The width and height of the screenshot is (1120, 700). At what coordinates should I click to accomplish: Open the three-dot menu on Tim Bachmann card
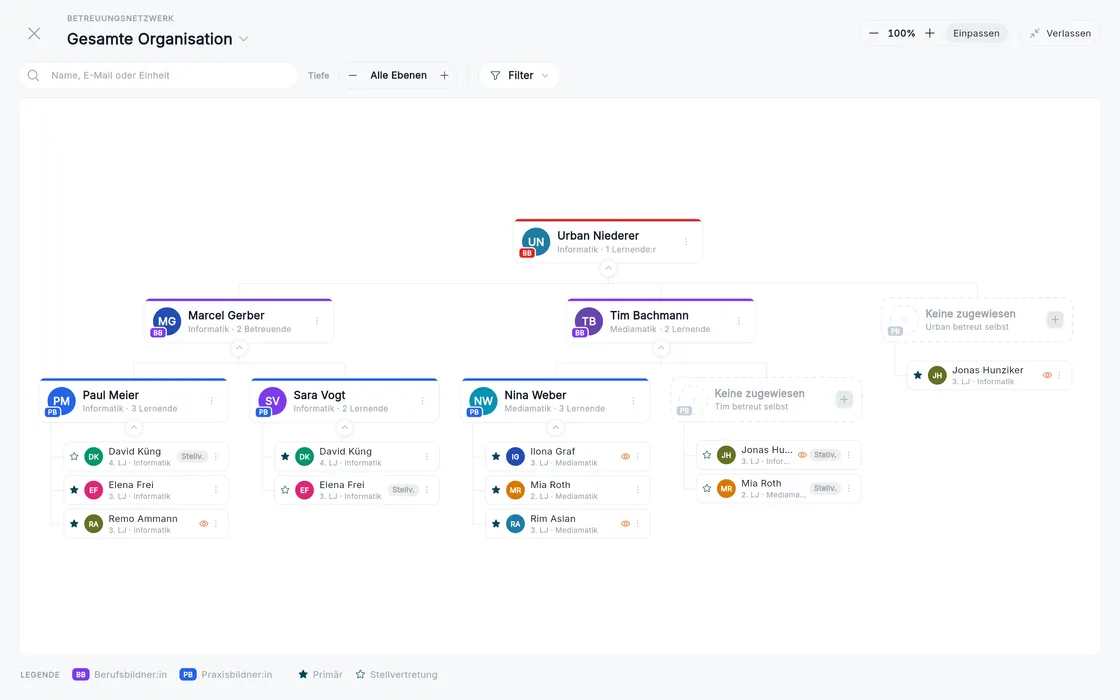739,321
